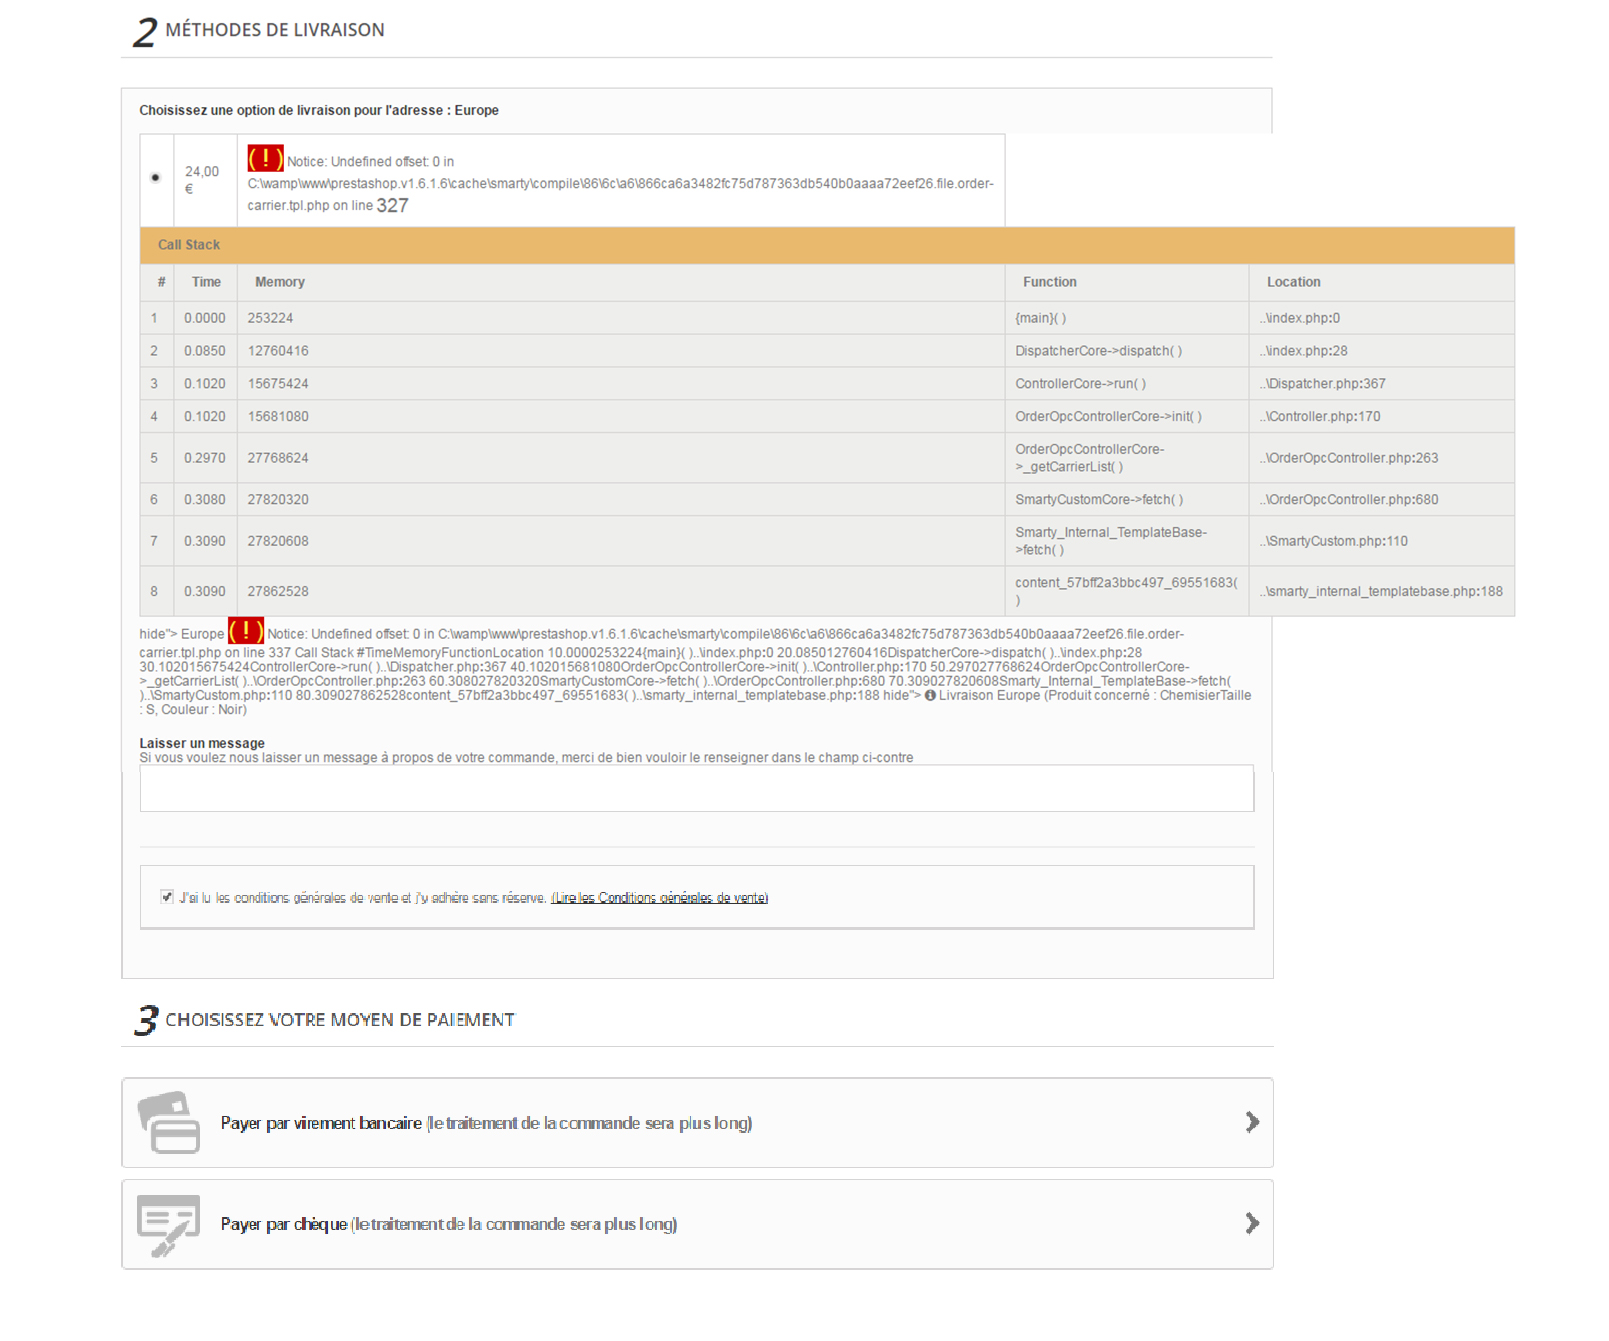Select the {main}( ) function cell

pyautogui.click(x=1127, y=318)
